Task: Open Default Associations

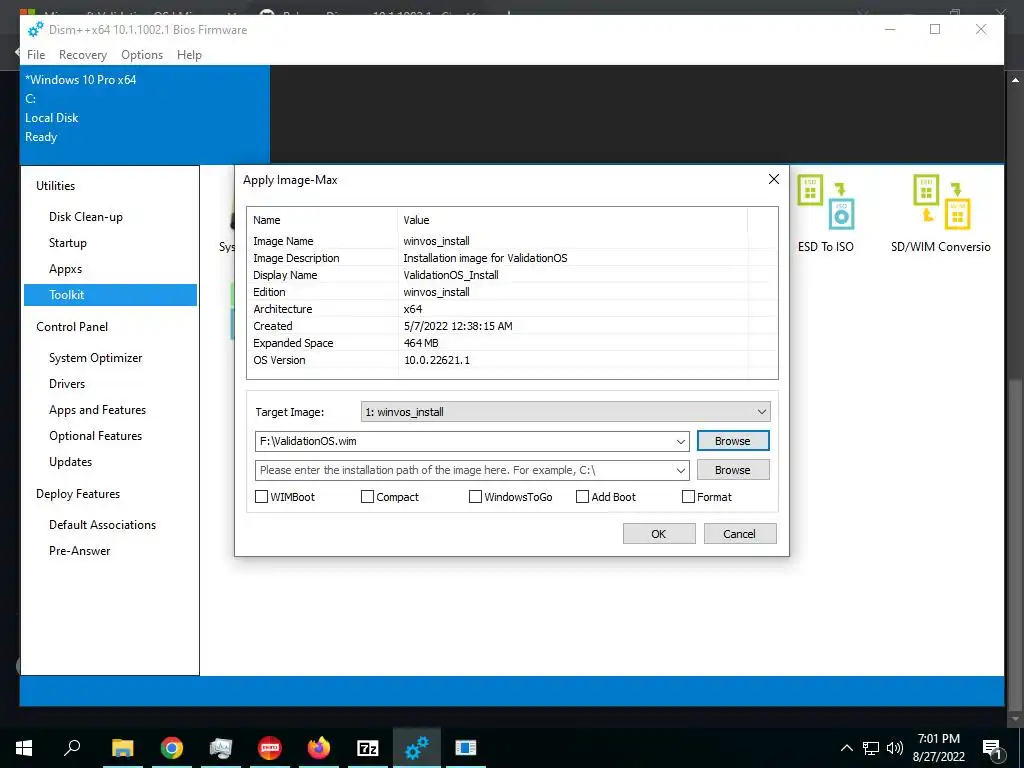Action: pyautogui.click(x=103, y=525)
